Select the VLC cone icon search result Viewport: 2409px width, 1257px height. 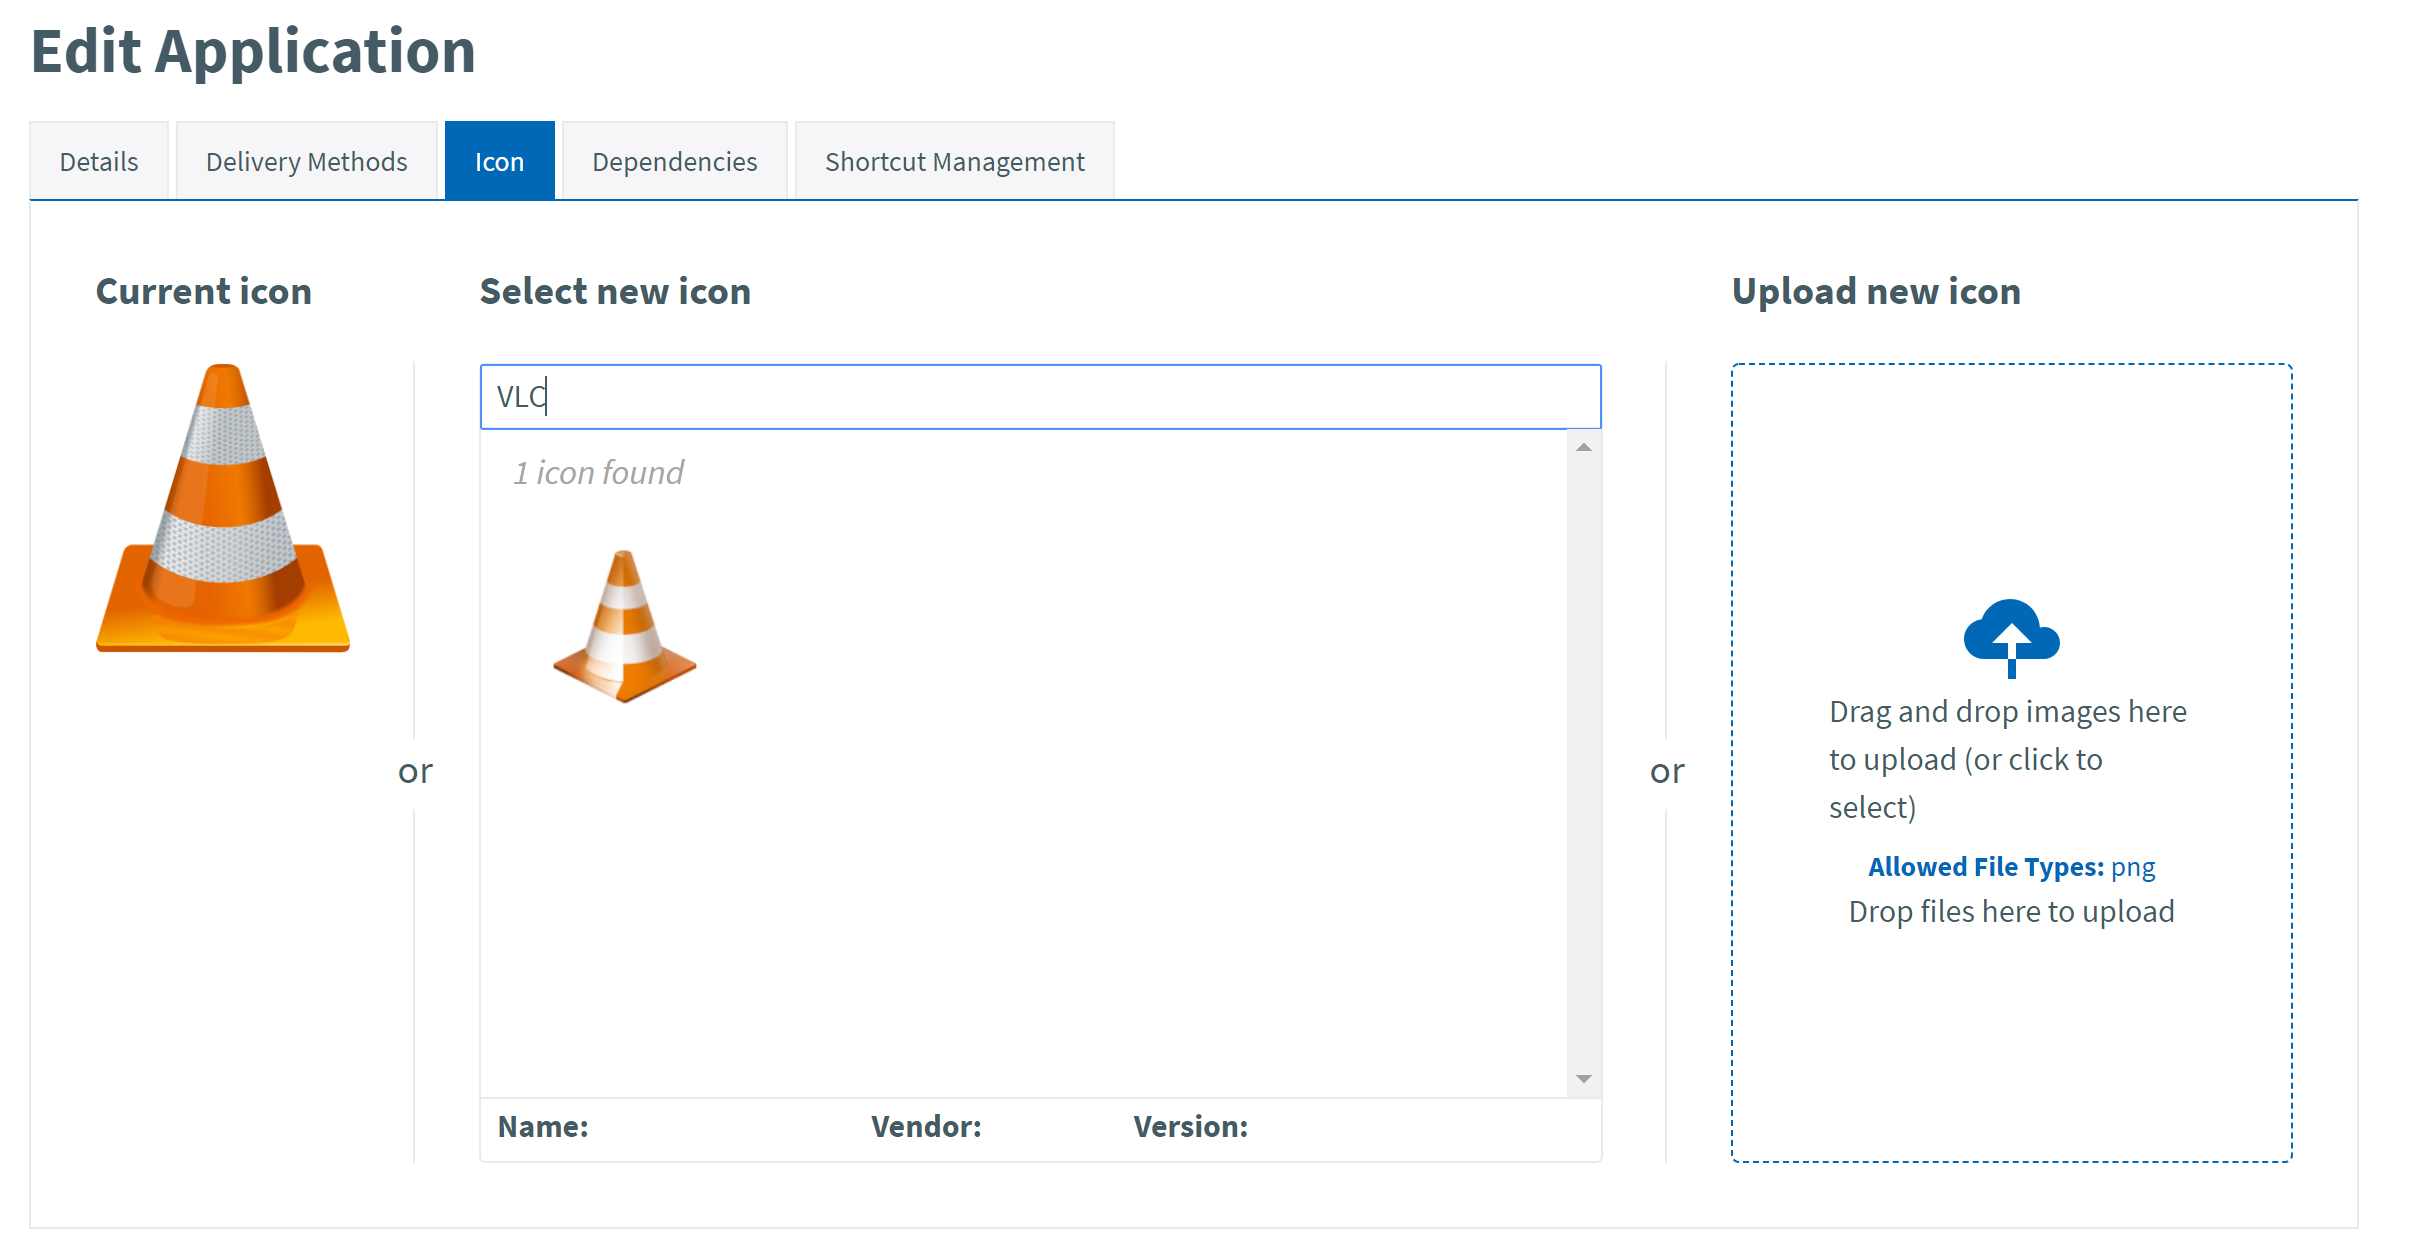[624, 625]
